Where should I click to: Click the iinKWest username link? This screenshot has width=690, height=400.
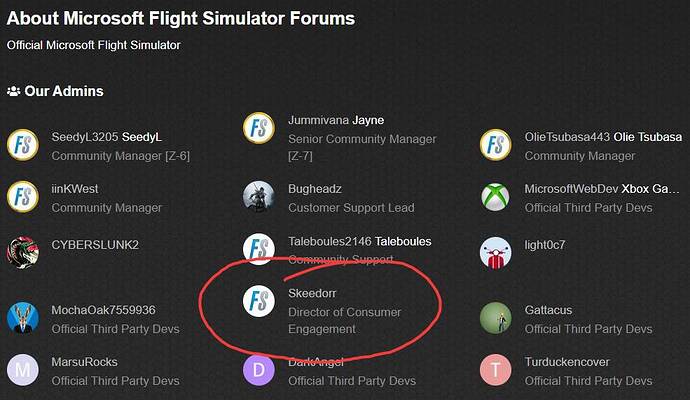pyautogui.click(x=75, y=189)
